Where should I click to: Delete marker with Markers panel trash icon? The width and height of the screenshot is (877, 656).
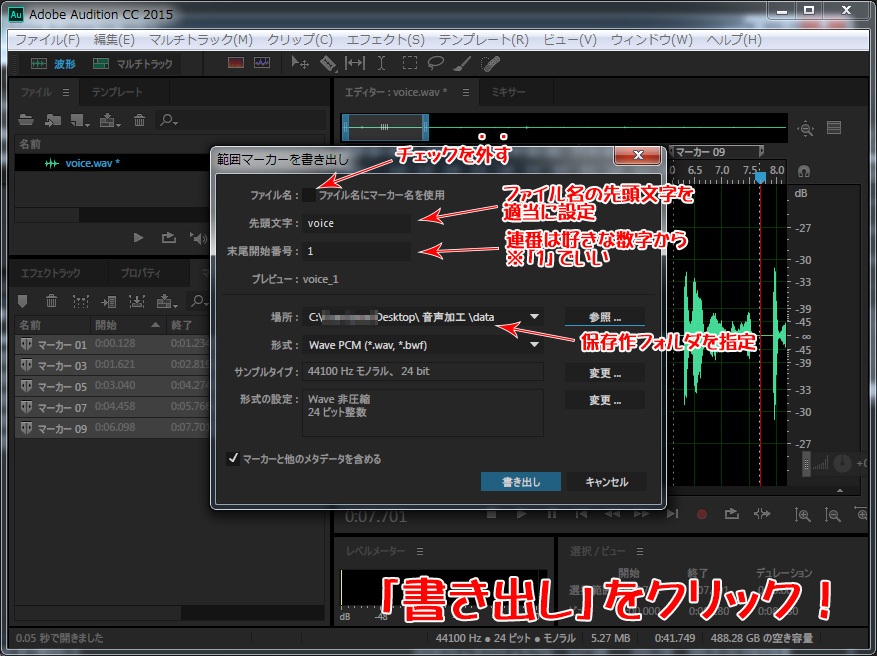pos(51,301)
